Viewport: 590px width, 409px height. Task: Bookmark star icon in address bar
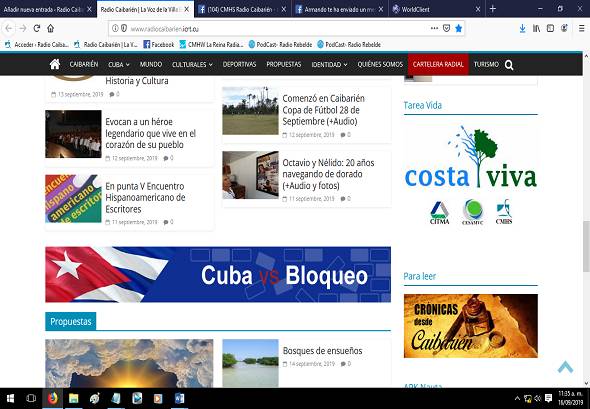click(458, 28)
